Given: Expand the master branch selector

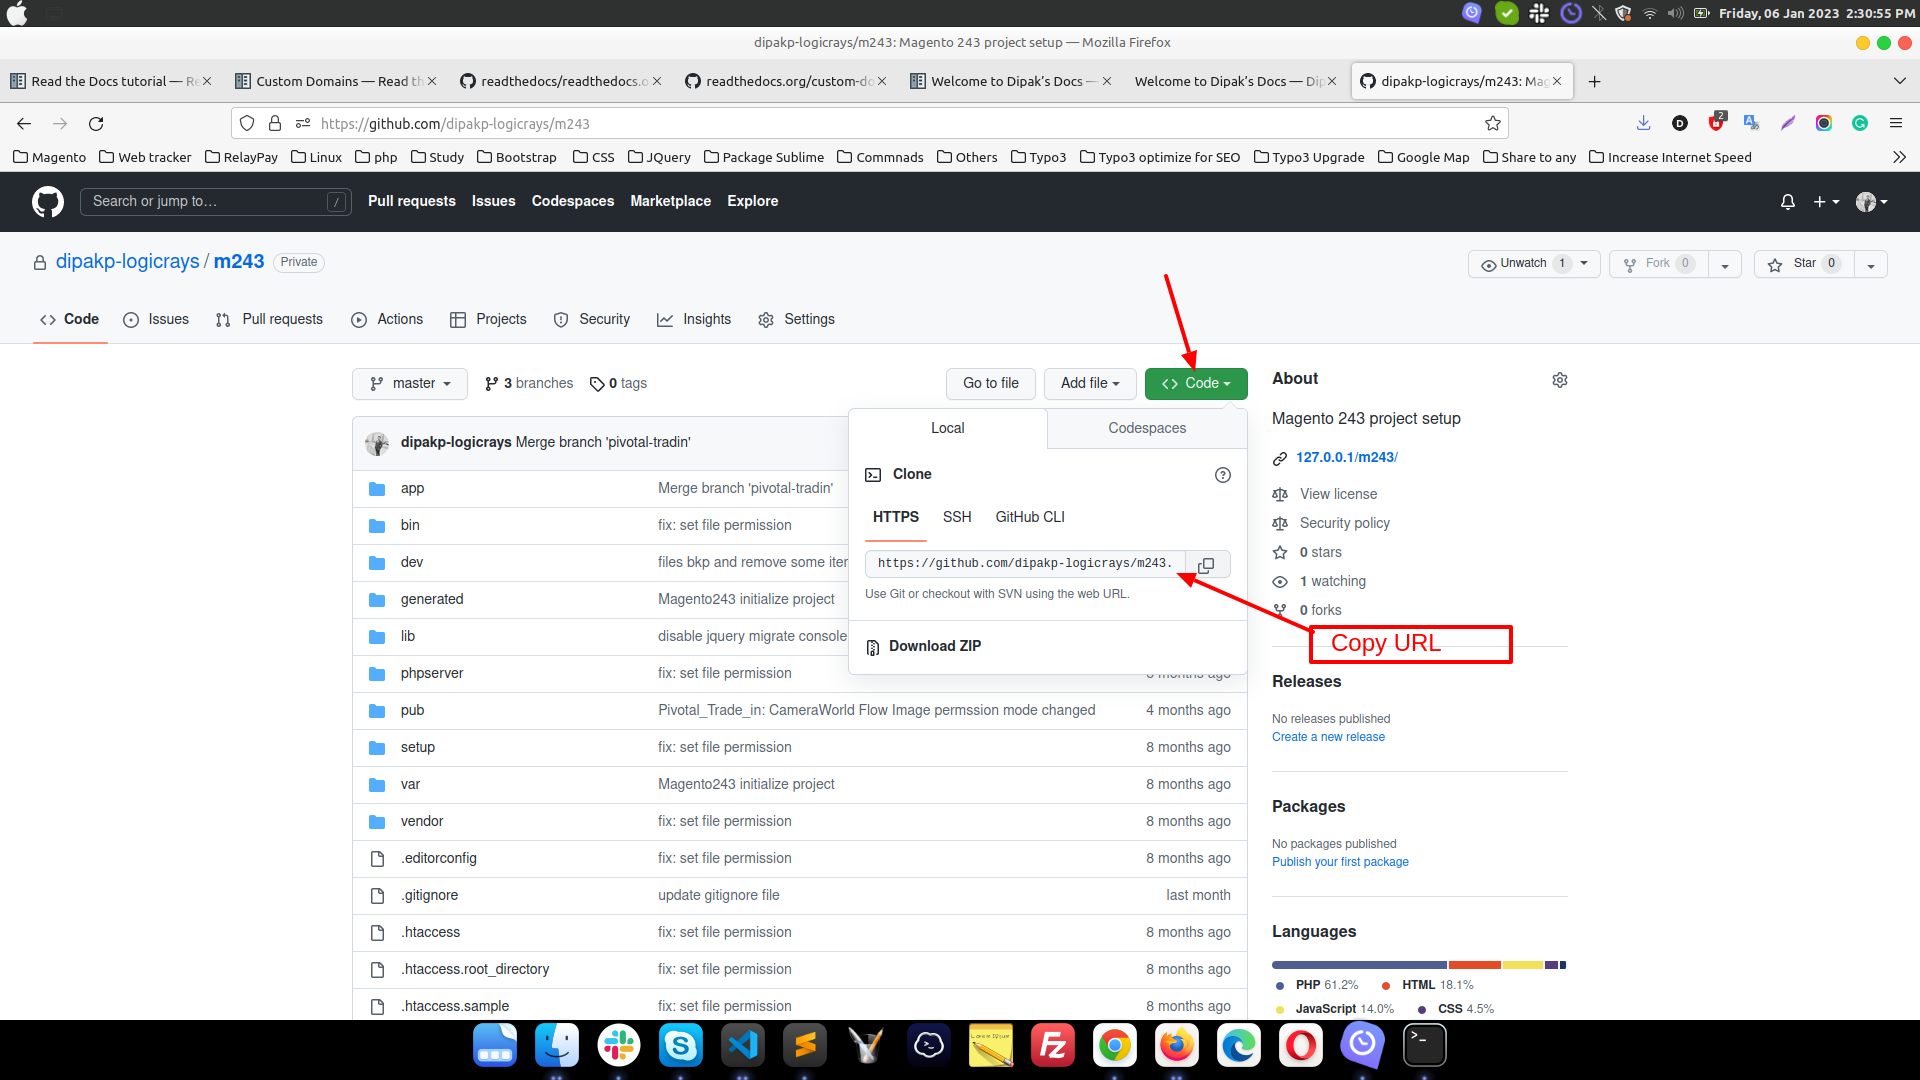Looking at the screenshot, I should [410, 384].
